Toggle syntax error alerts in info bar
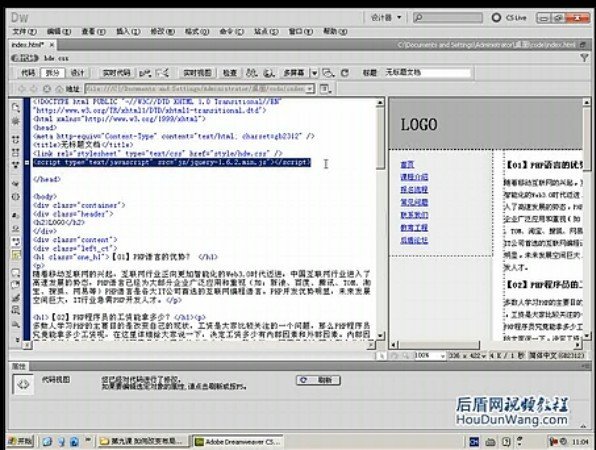 tap(16, 255)
